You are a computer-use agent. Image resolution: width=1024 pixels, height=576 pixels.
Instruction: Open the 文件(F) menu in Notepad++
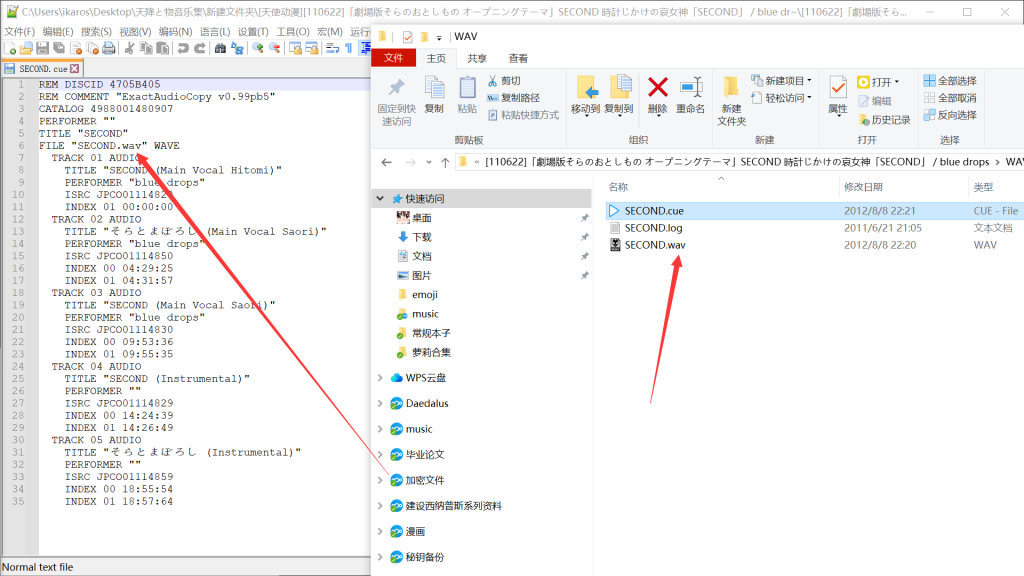(x=20, y=31)
